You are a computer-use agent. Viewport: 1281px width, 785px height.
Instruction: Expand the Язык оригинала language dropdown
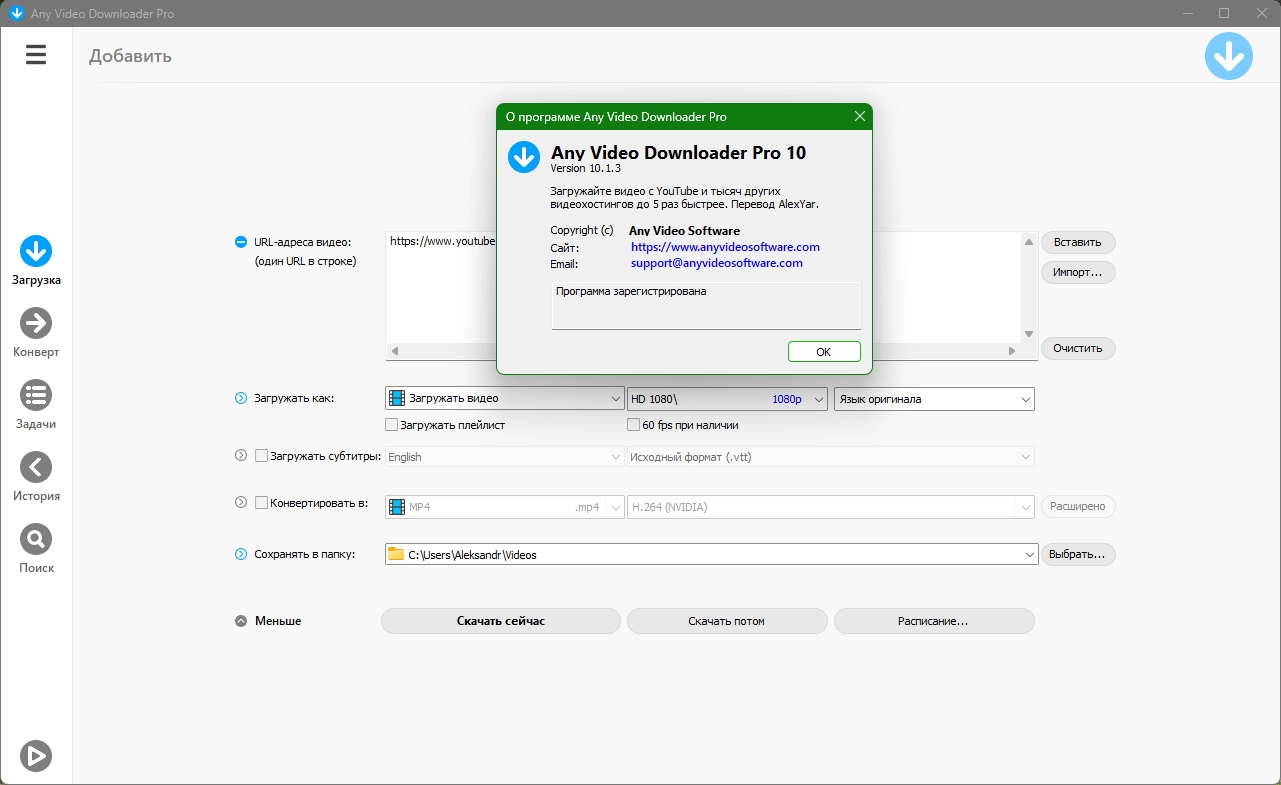point(934,399)
